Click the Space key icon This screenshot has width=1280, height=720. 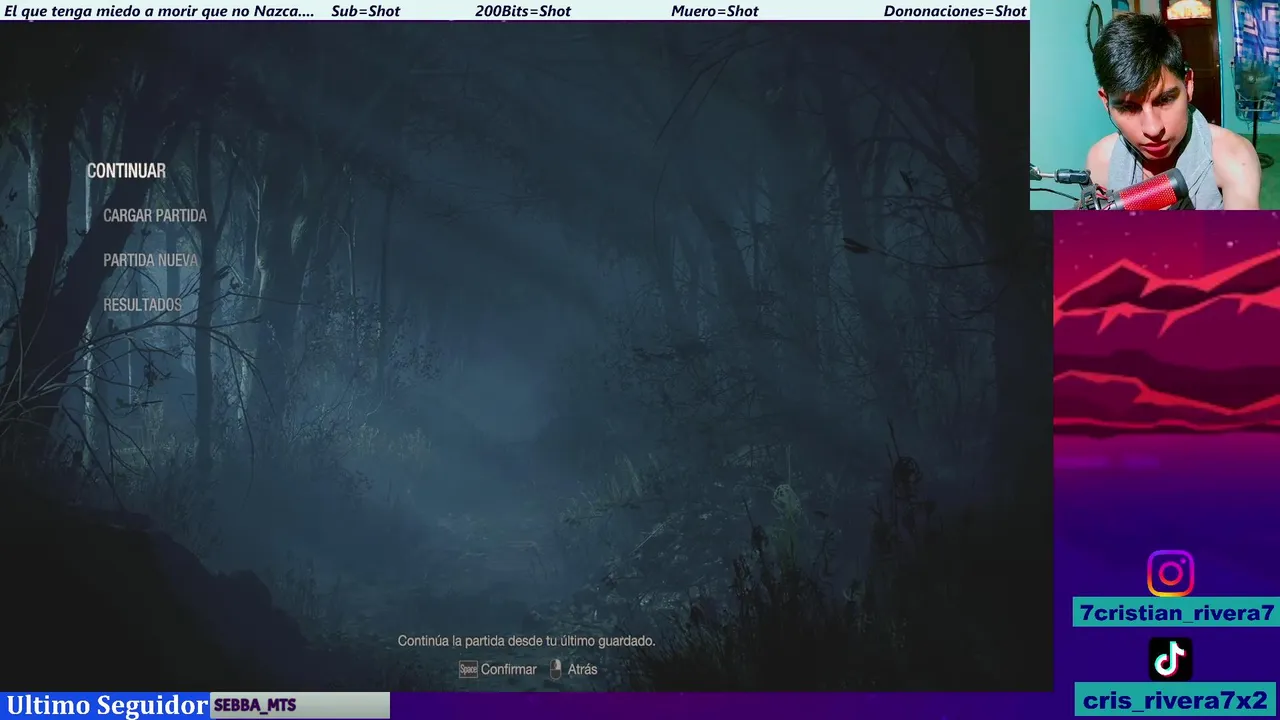pos(468,670)
